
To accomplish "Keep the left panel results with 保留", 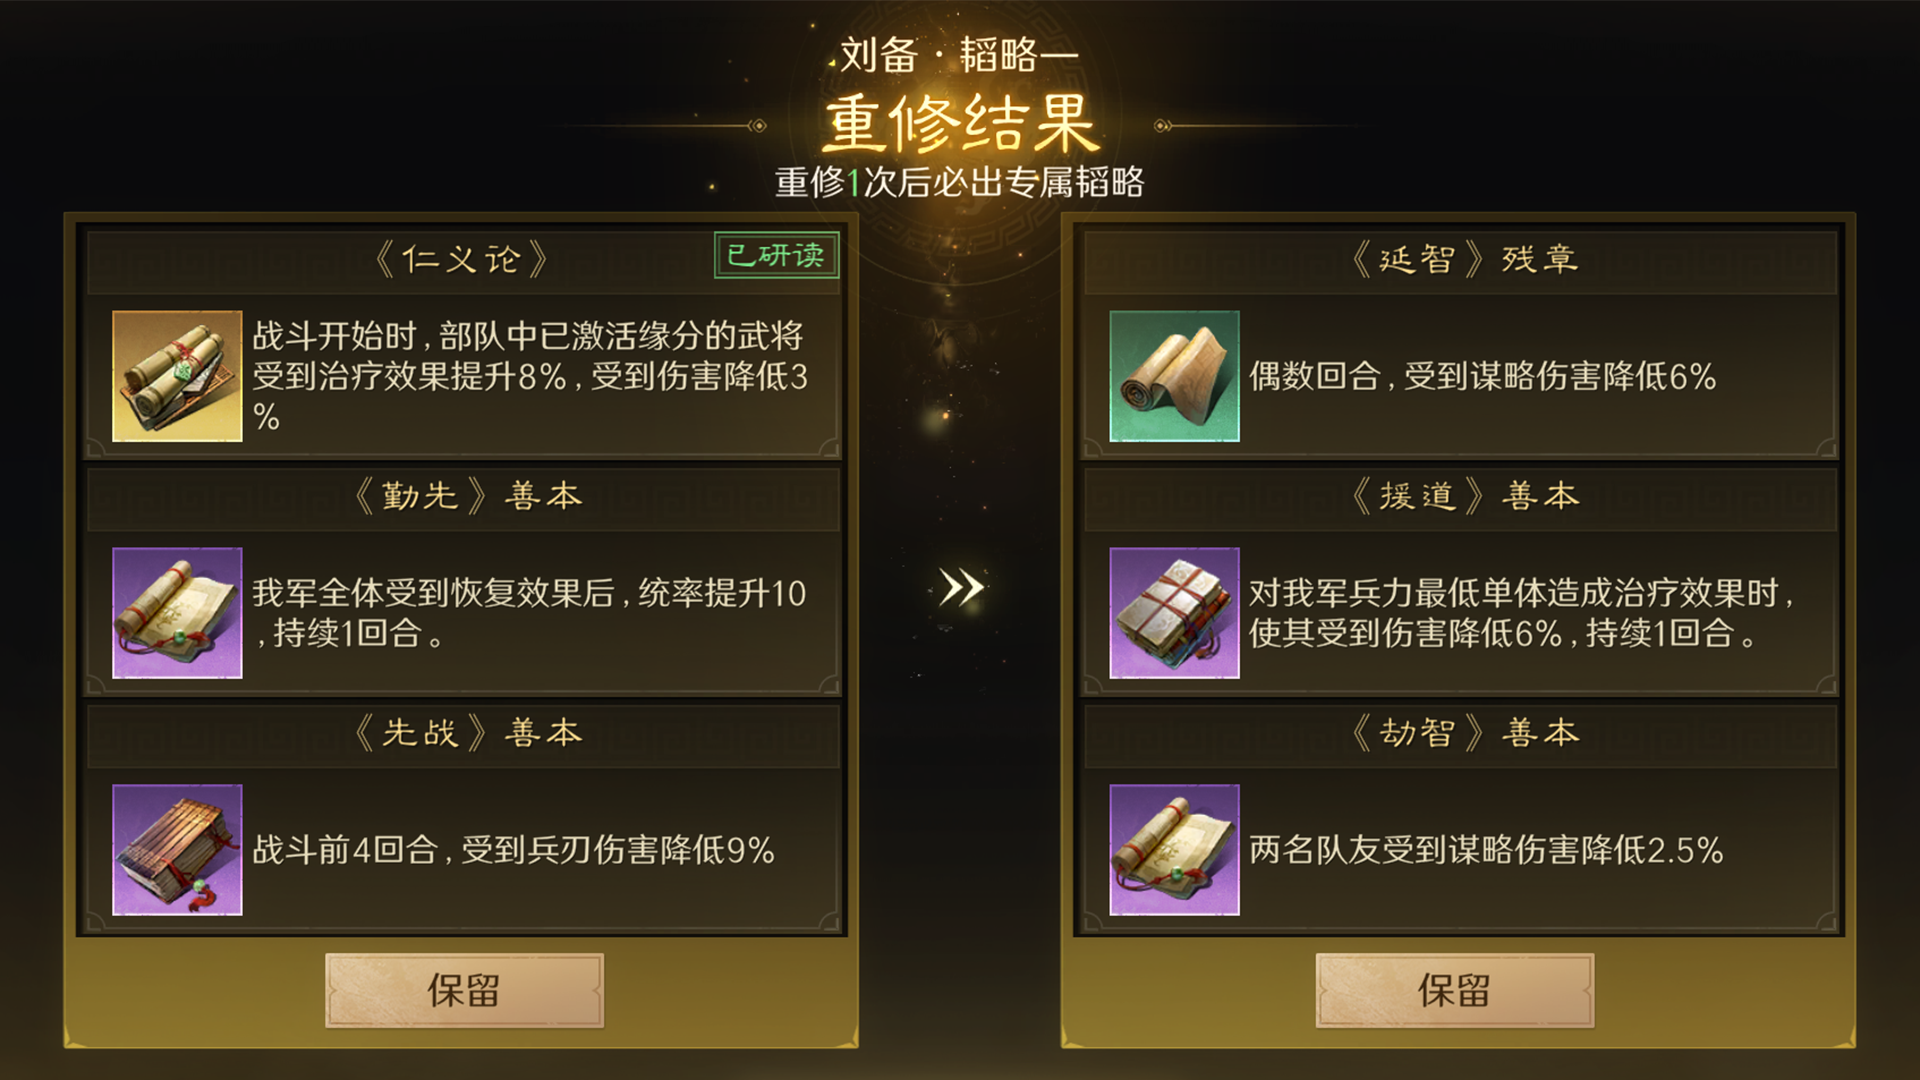I will pos(464,990).
